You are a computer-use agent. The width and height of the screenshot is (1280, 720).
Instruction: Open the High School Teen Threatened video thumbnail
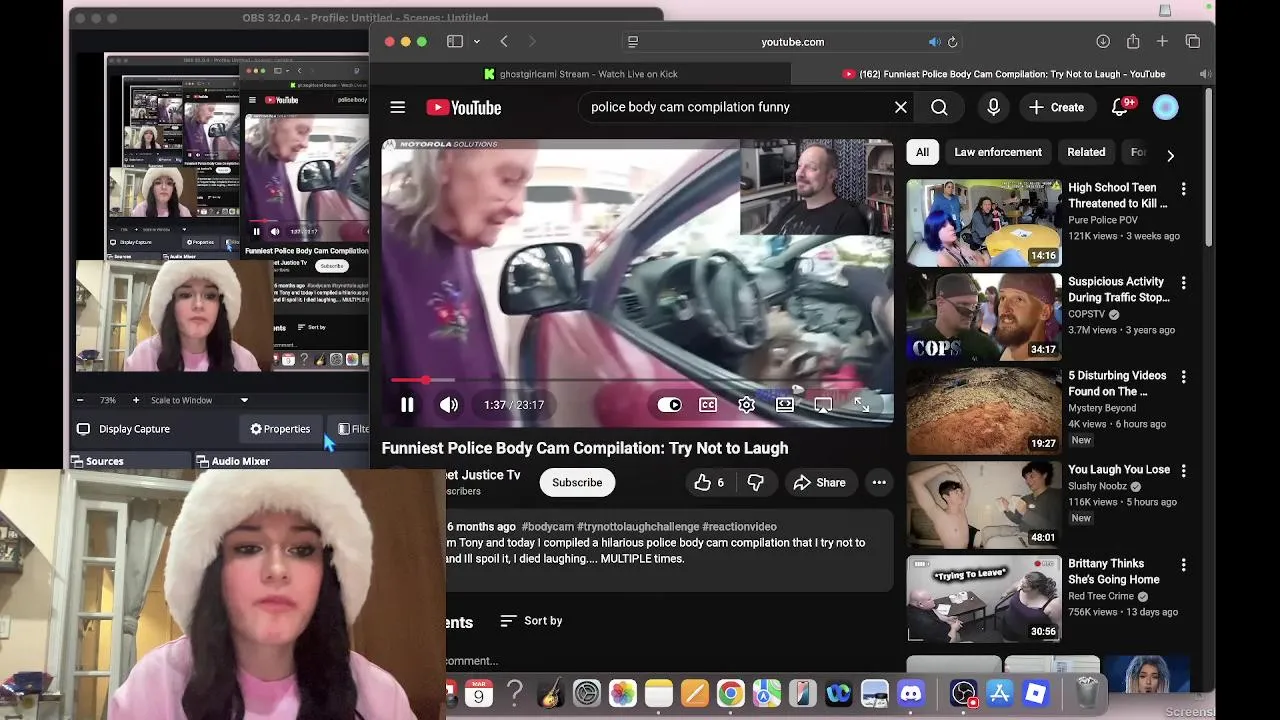click(984, 223)
